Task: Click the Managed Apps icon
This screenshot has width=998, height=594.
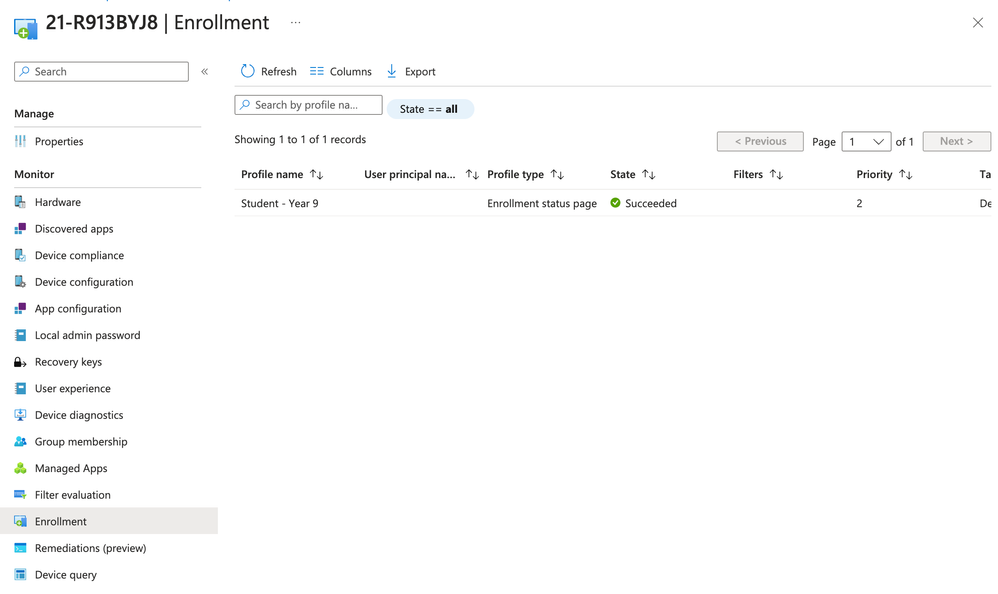Action: coord(20,468)
